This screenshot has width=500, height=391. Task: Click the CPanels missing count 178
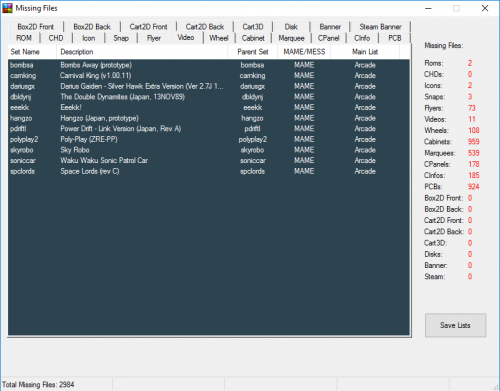(474, 164)
